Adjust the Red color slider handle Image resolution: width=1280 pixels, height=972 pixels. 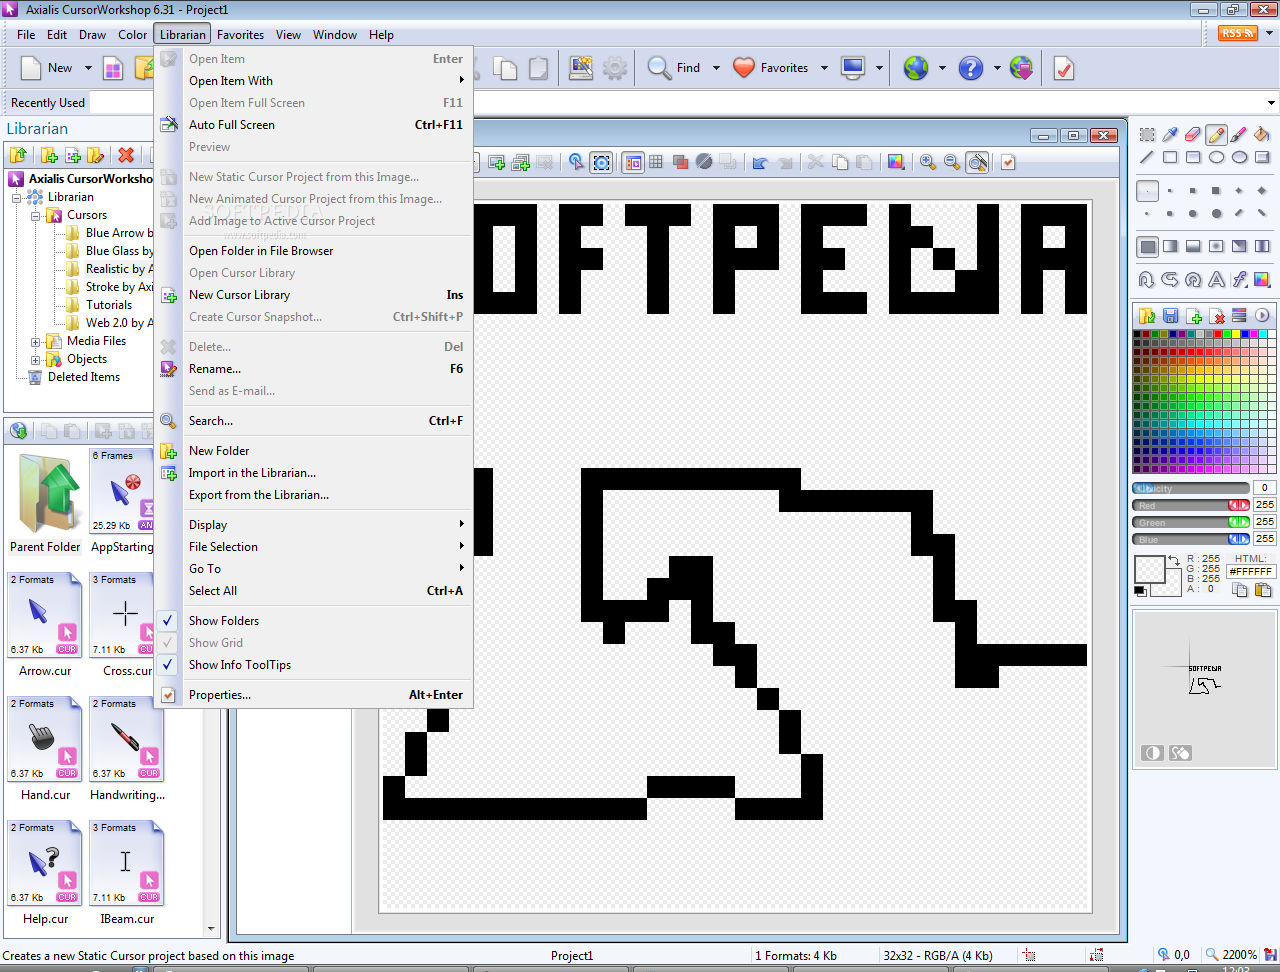(x=1239, y=506)
